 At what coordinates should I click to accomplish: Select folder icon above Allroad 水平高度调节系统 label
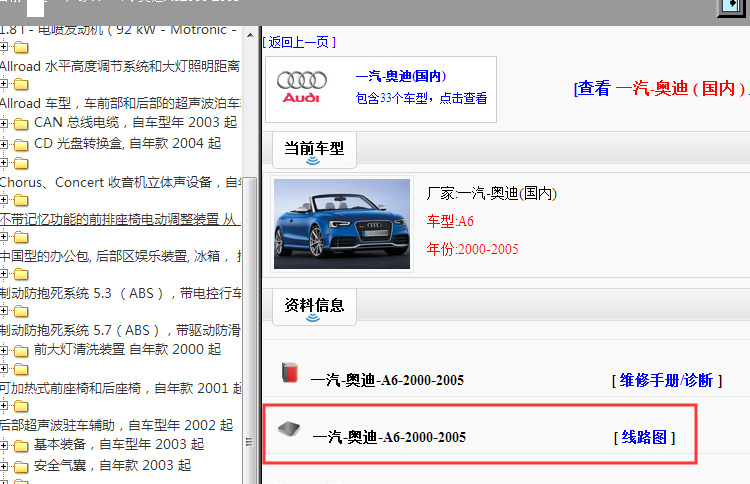click(21, 47)
